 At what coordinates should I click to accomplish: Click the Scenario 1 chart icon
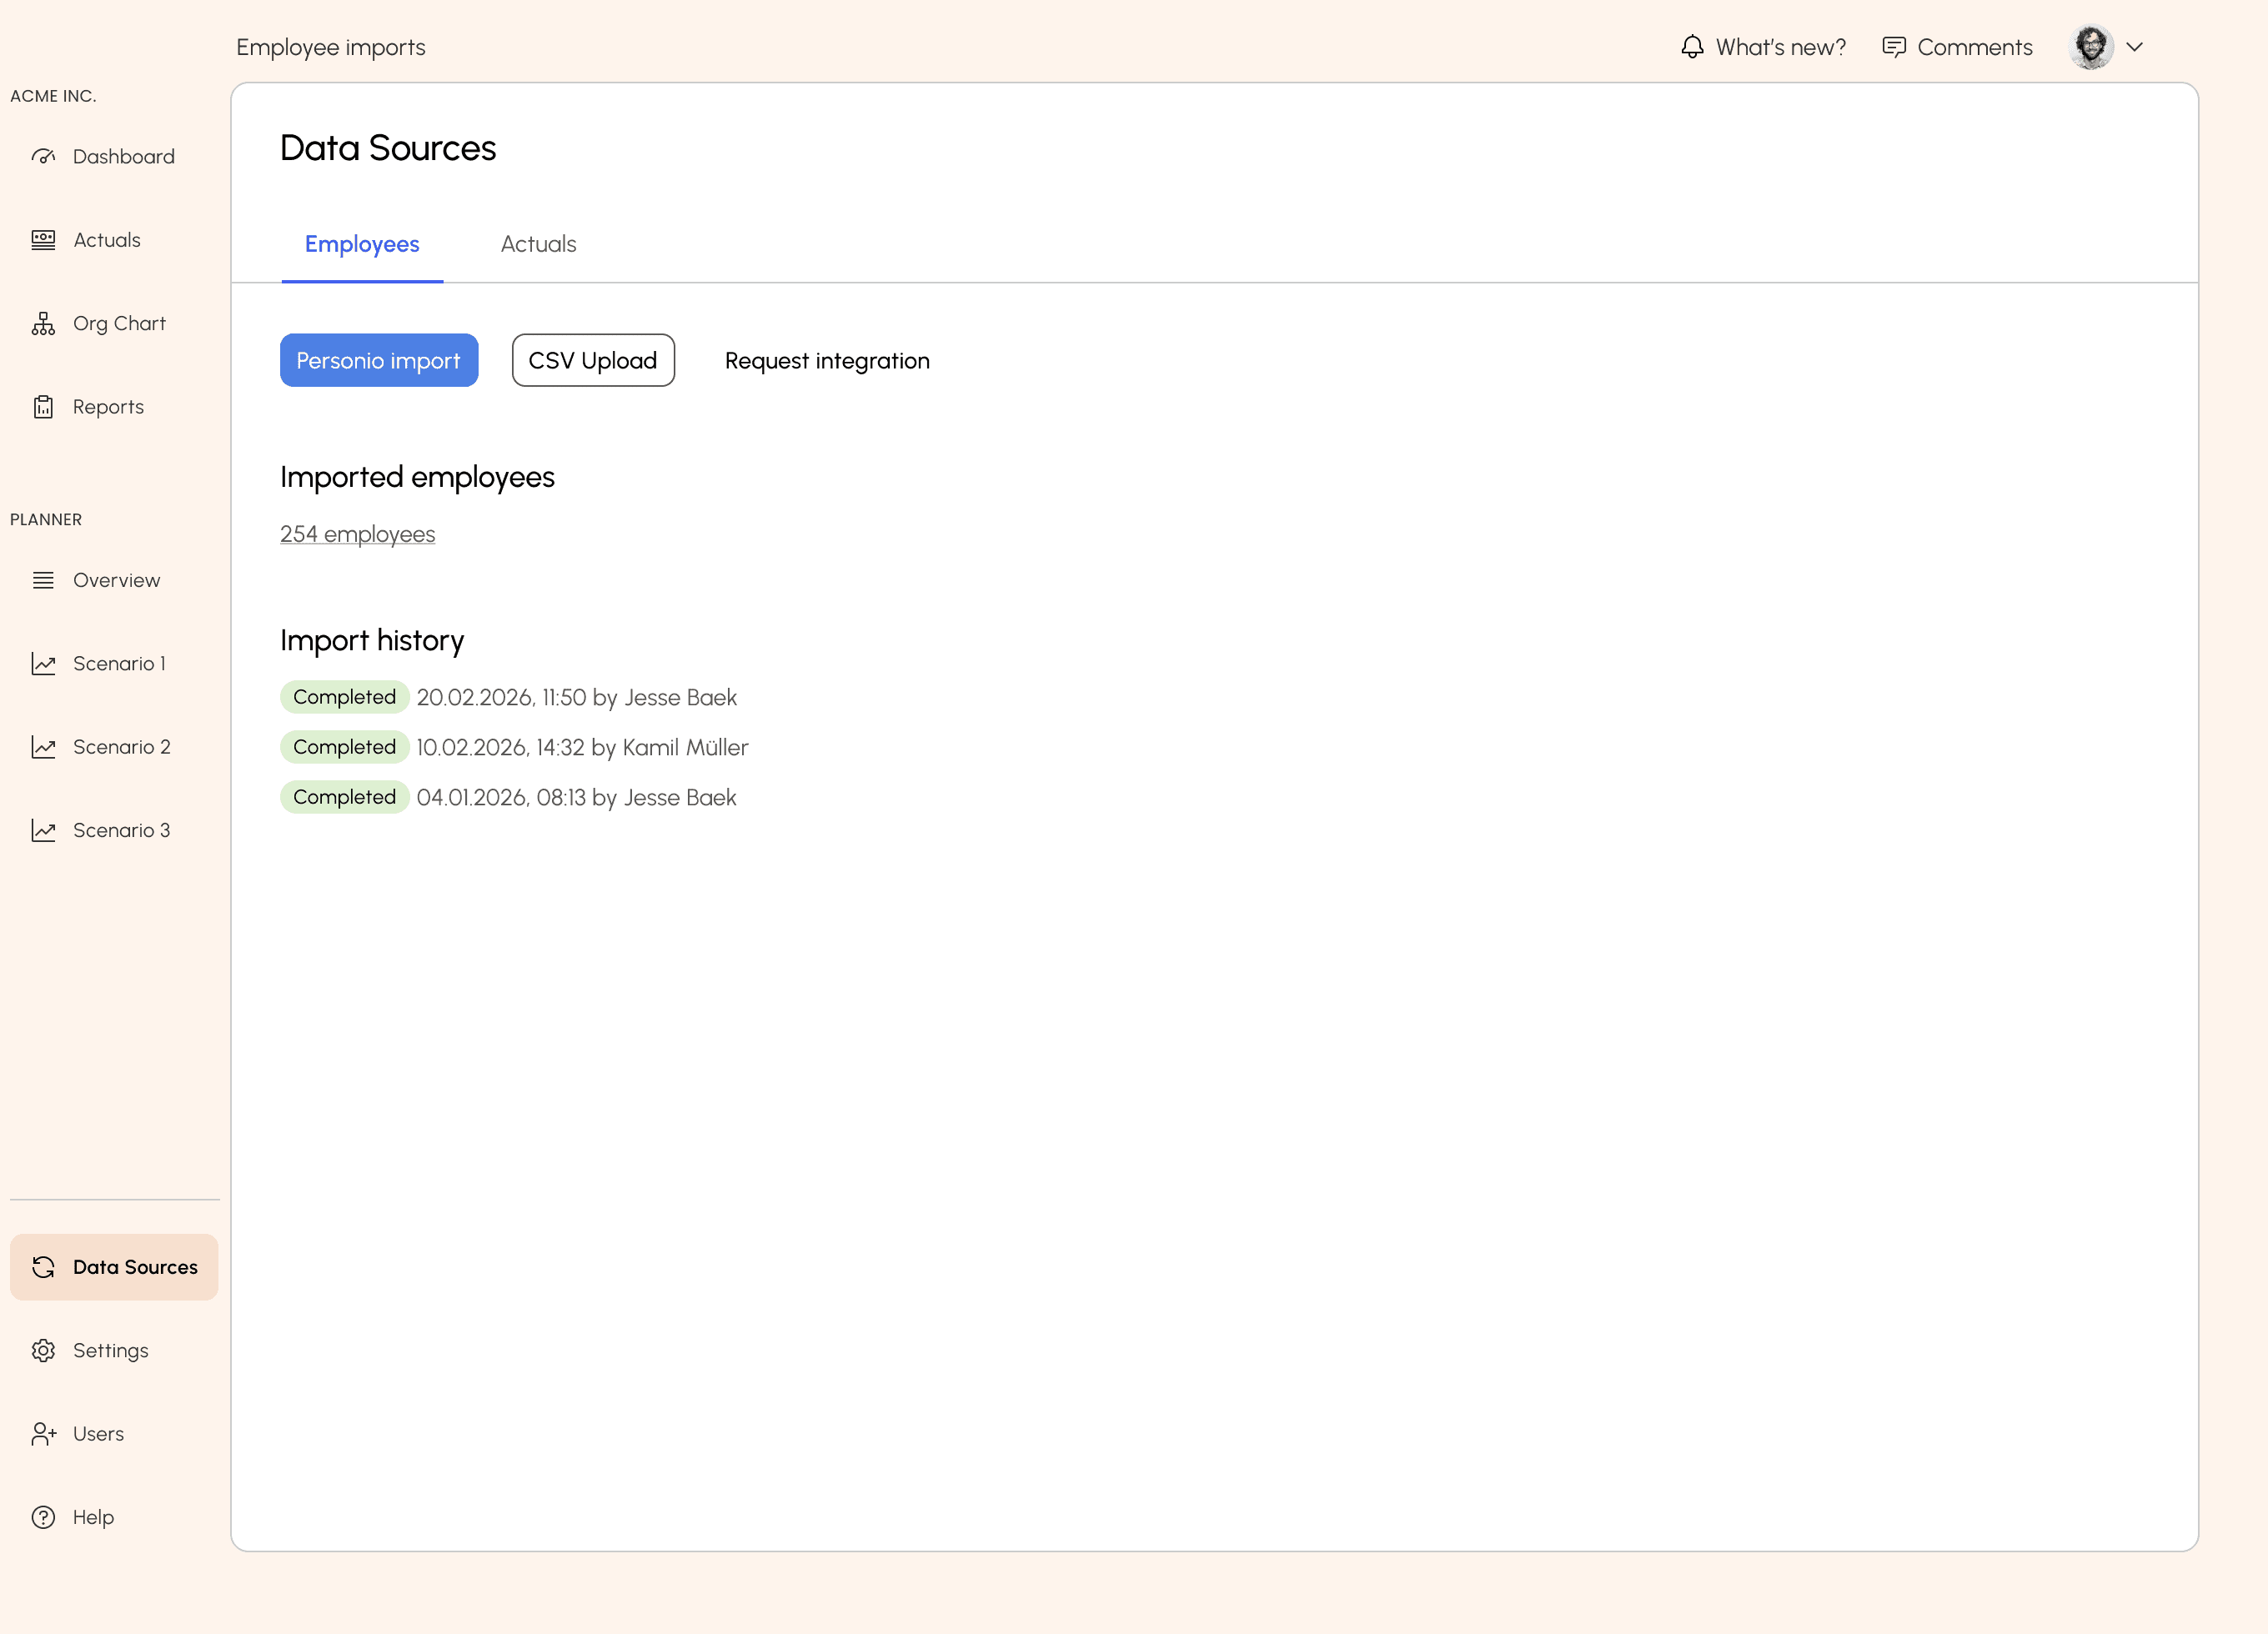click(x=43, y=664)
